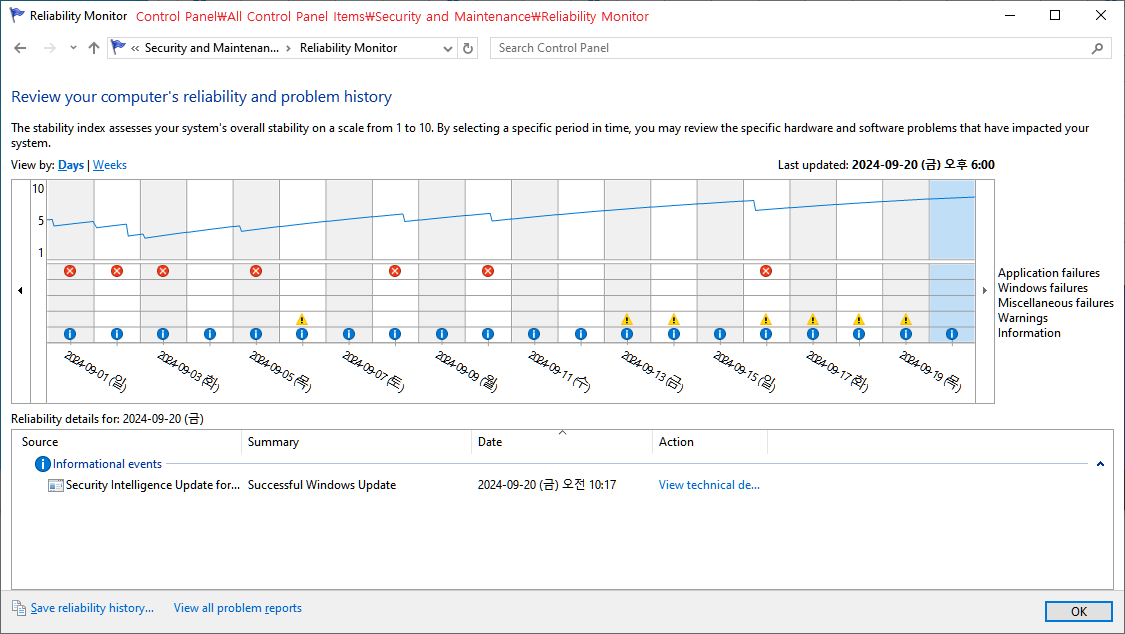Go up one level with the Up arrow
Viewport: 1125px width, 634px height.
point(94,48)
